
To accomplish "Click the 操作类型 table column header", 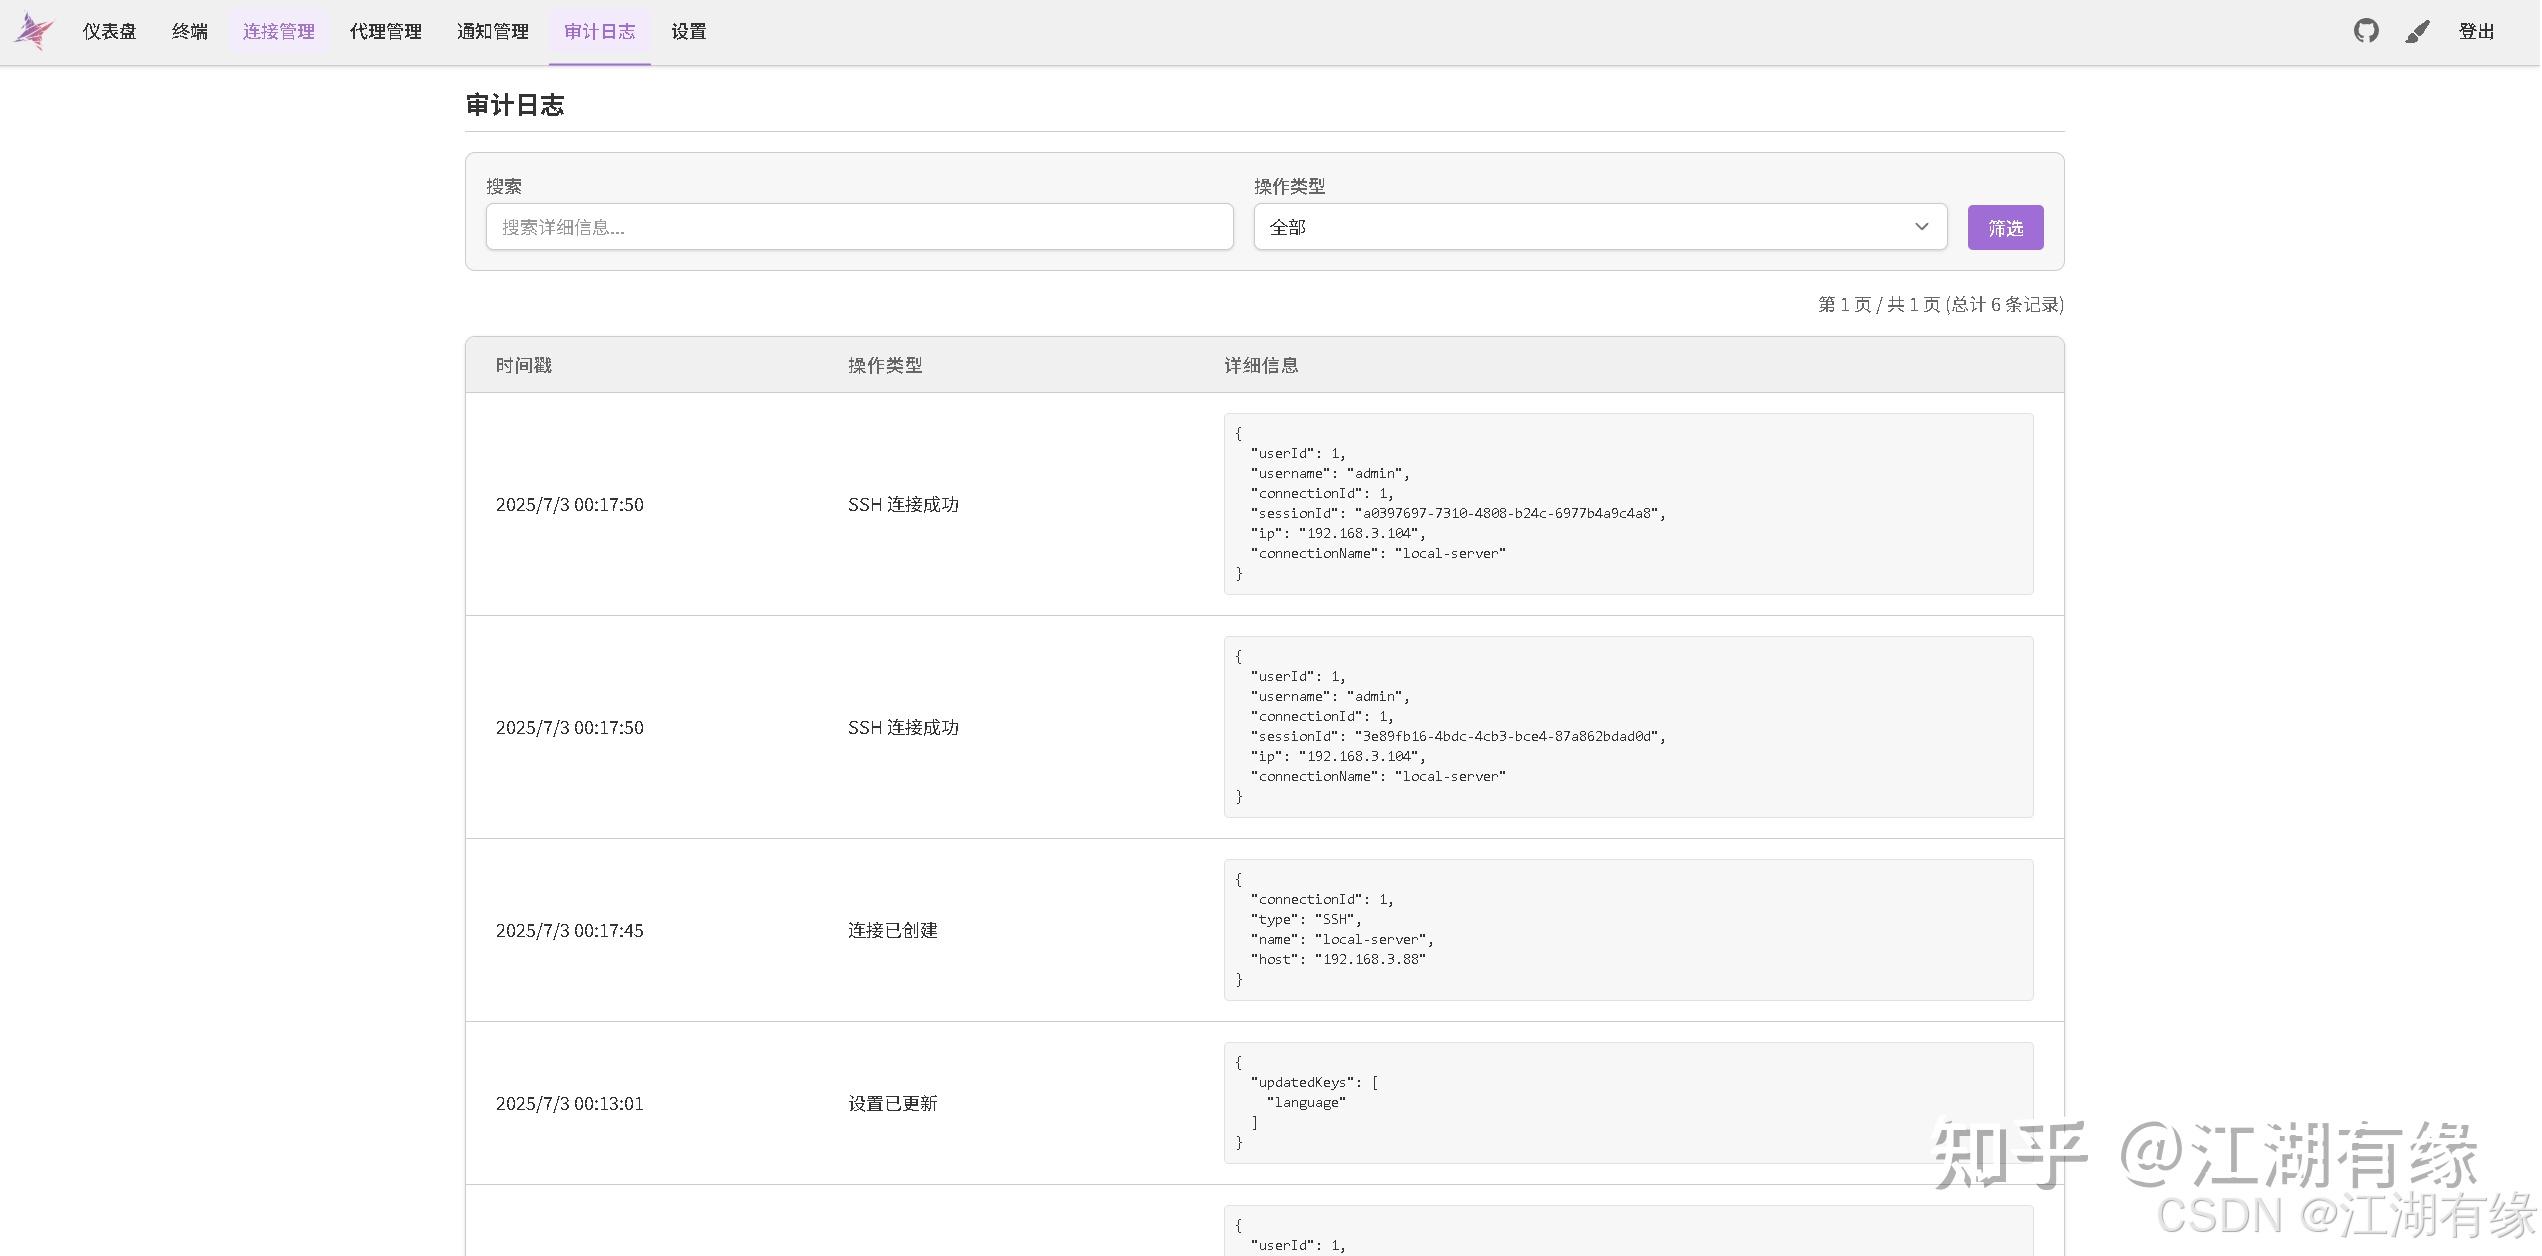I will pyautogui.click(x=885, y=365).
